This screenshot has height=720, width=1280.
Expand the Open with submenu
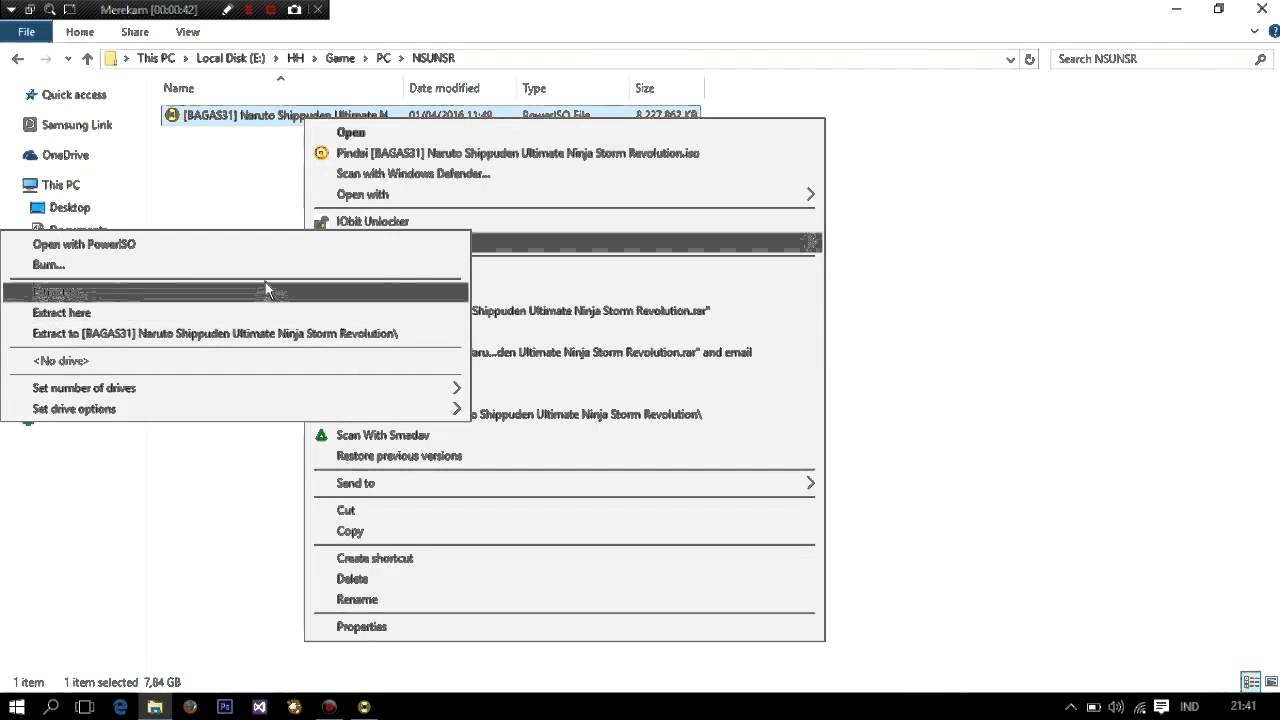564,195
